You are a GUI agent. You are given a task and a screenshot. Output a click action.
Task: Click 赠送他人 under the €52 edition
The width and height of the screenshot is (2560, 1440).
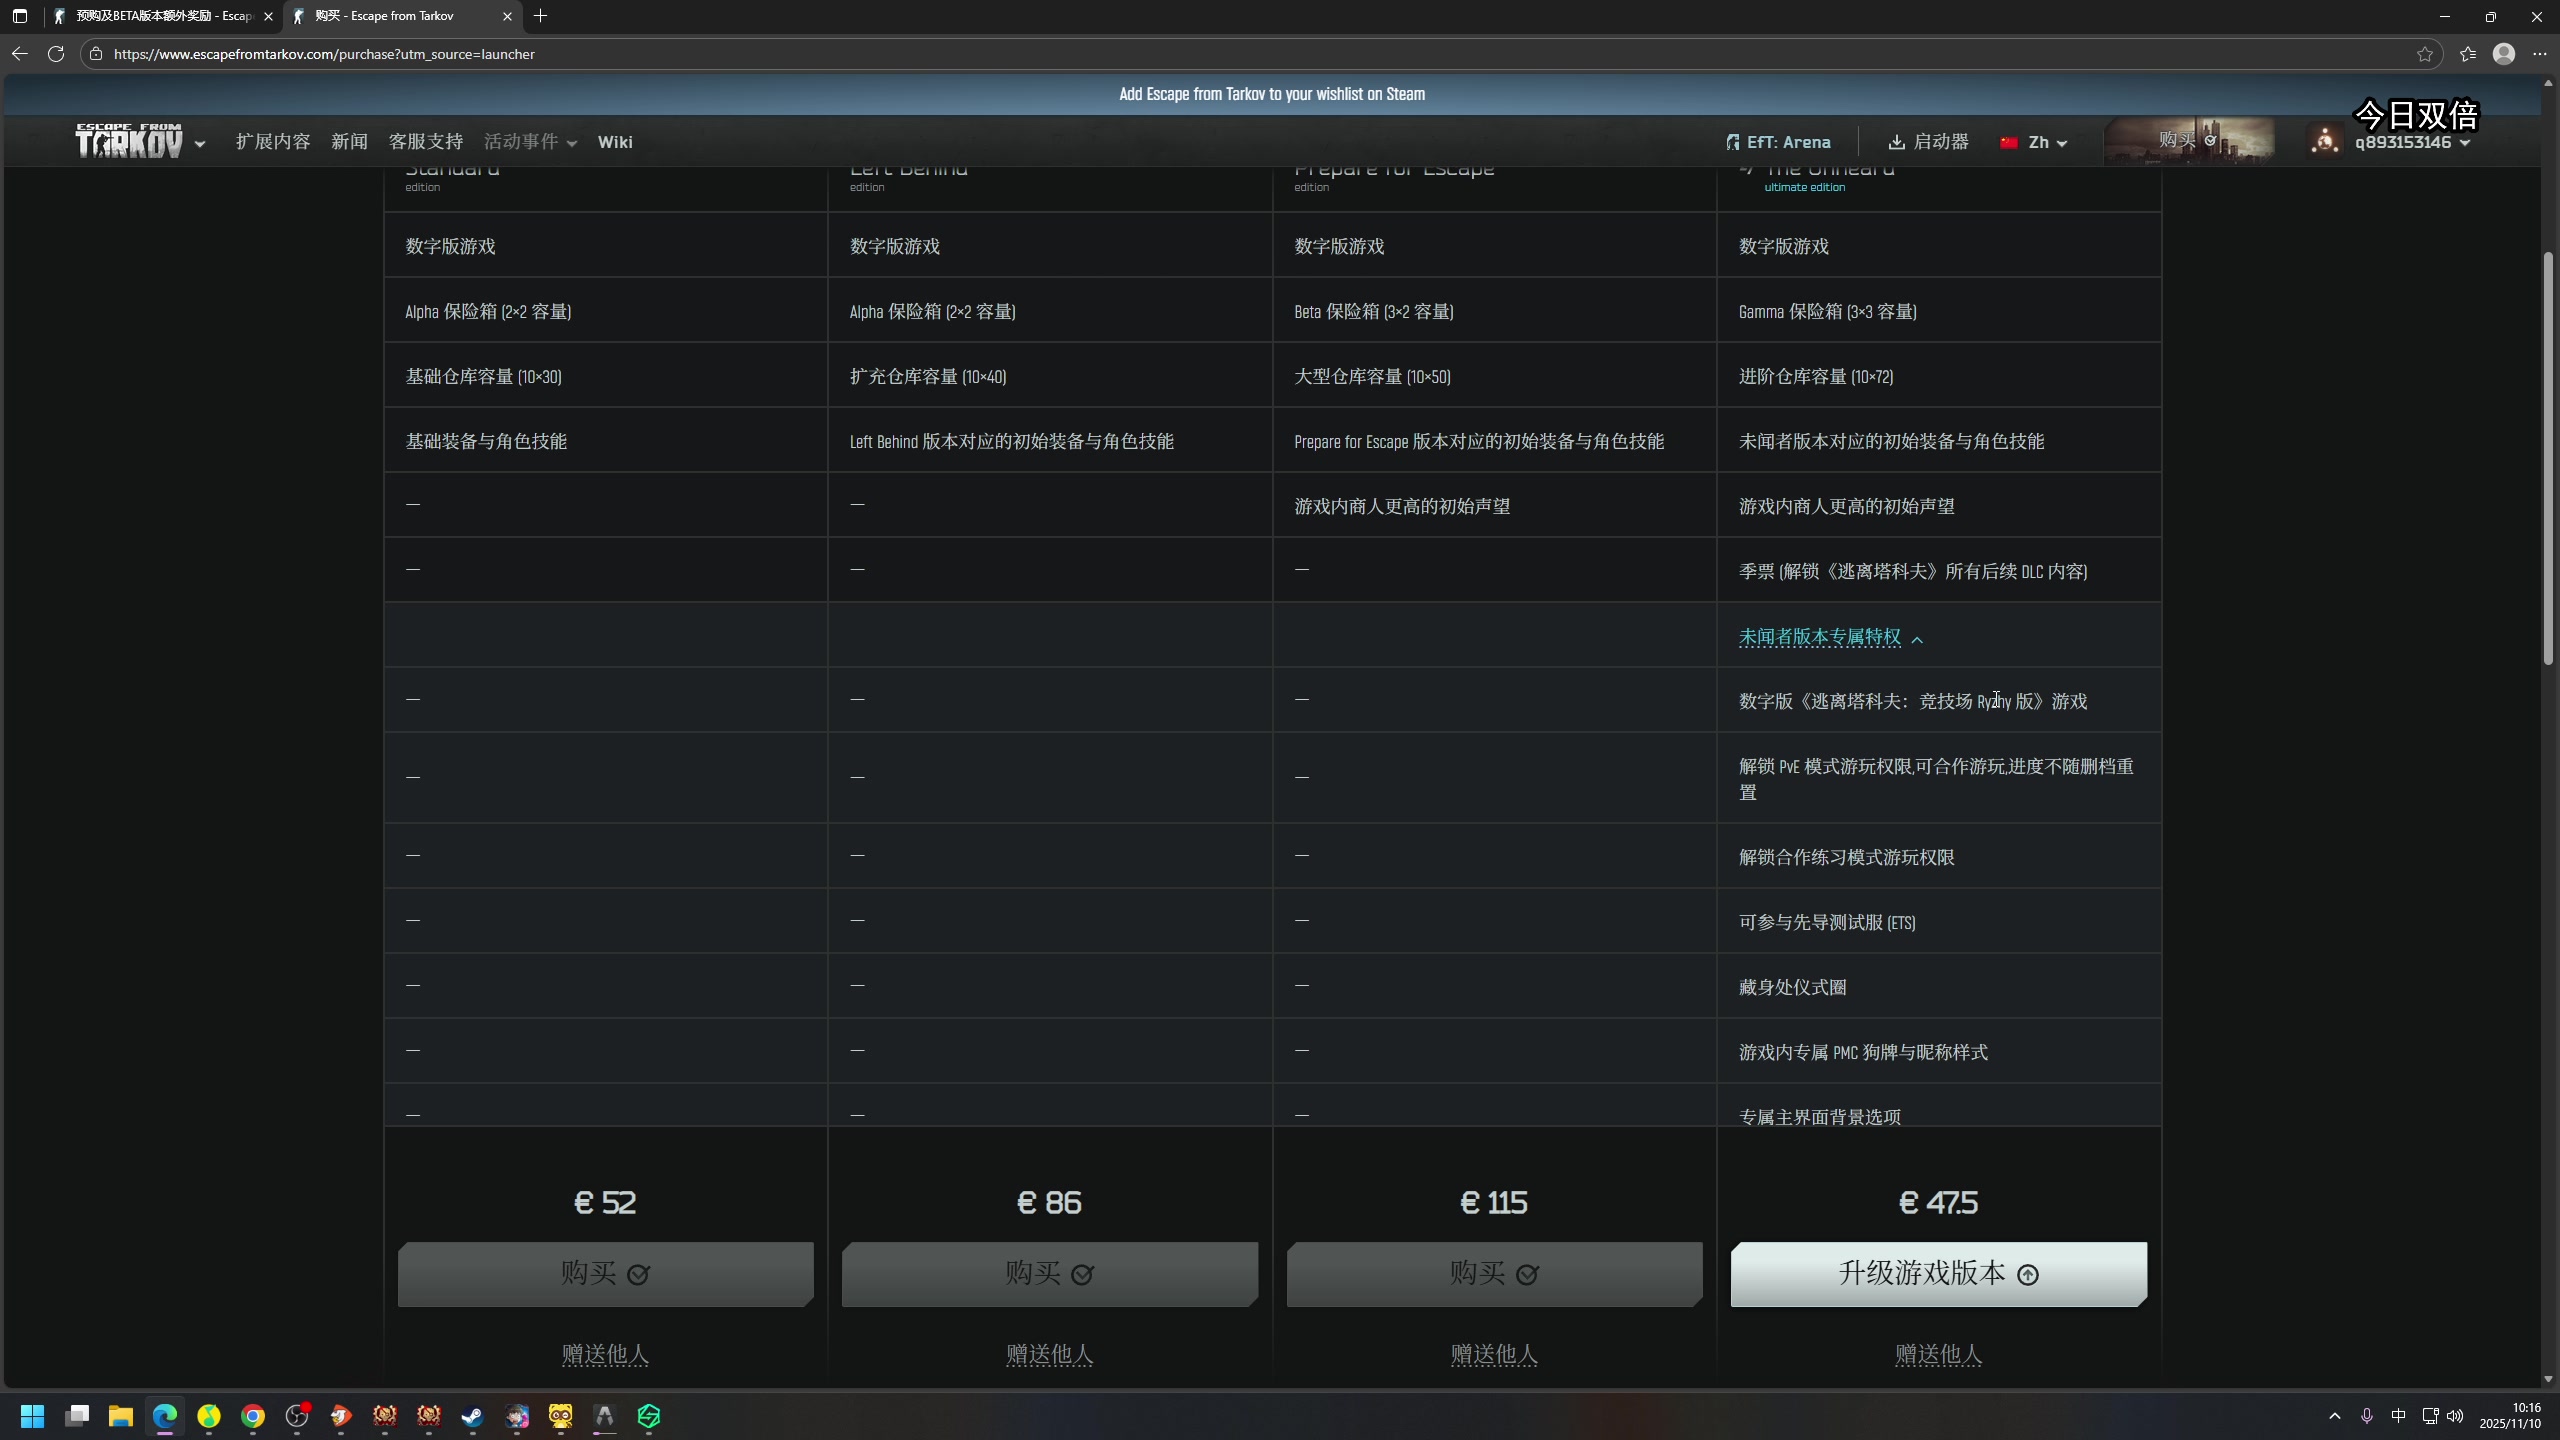point(605,1354)
